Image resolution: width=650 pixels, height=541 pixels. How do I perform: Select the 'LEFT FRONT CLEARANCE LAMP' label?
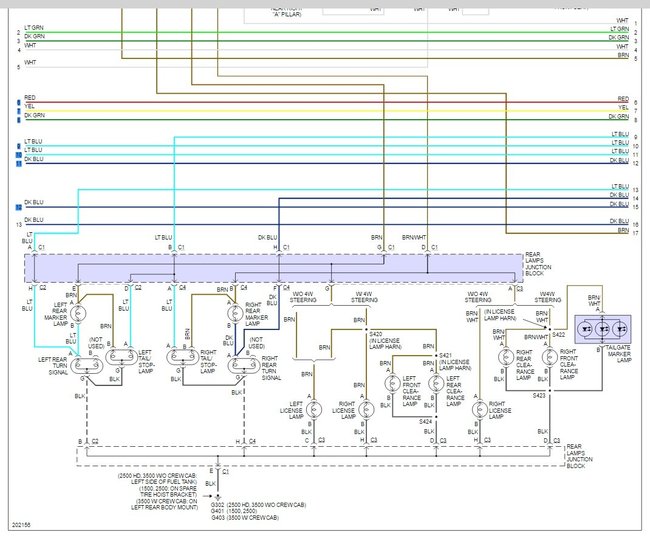[x=412, y=391]
